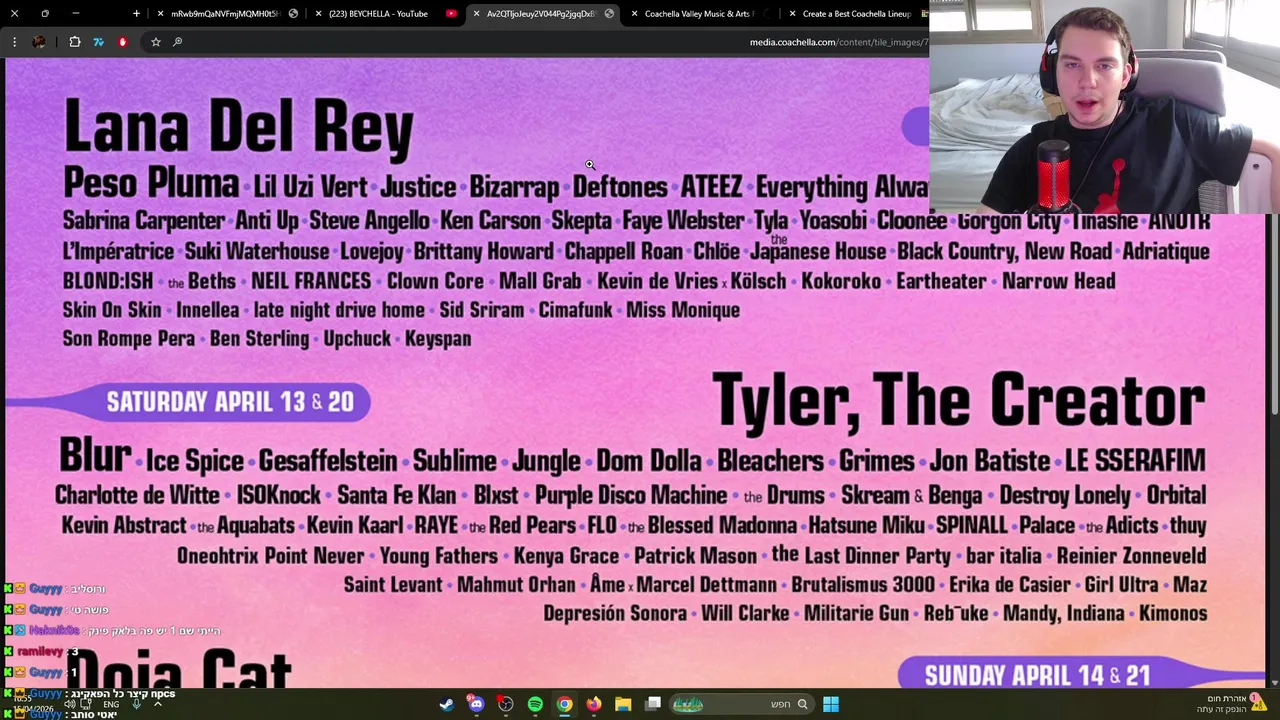Screen dimensions: 1280x720
Task: Open a new tab with plus button
Action: (x=137, y=14)
